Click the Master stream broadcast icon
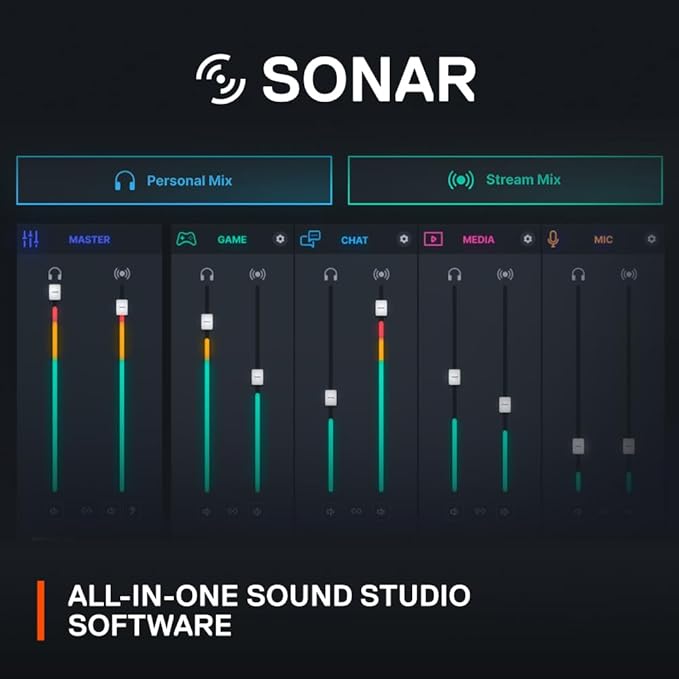 tap(122, 273)
